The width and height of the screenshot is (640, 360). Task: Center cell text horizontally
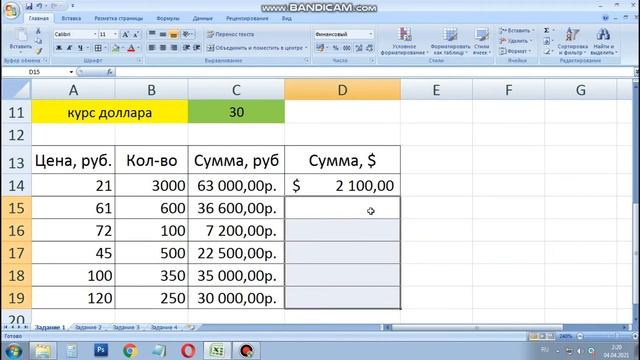pyautogui.click(x=162, y=48)
